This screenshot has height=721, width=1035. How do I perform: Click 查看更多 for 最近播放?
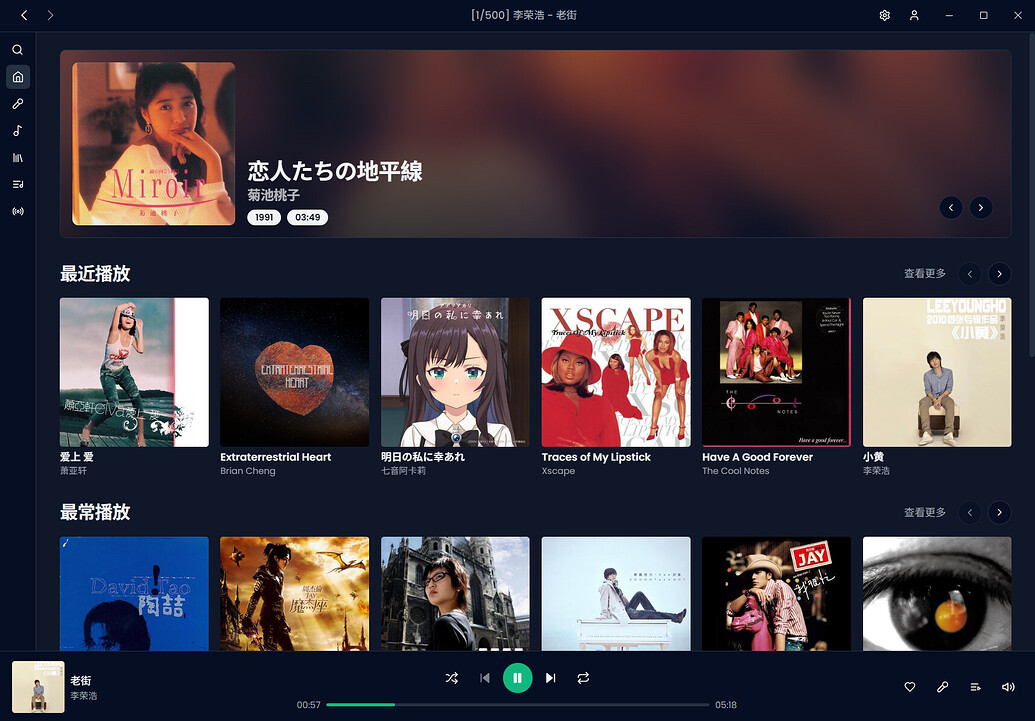925,273
